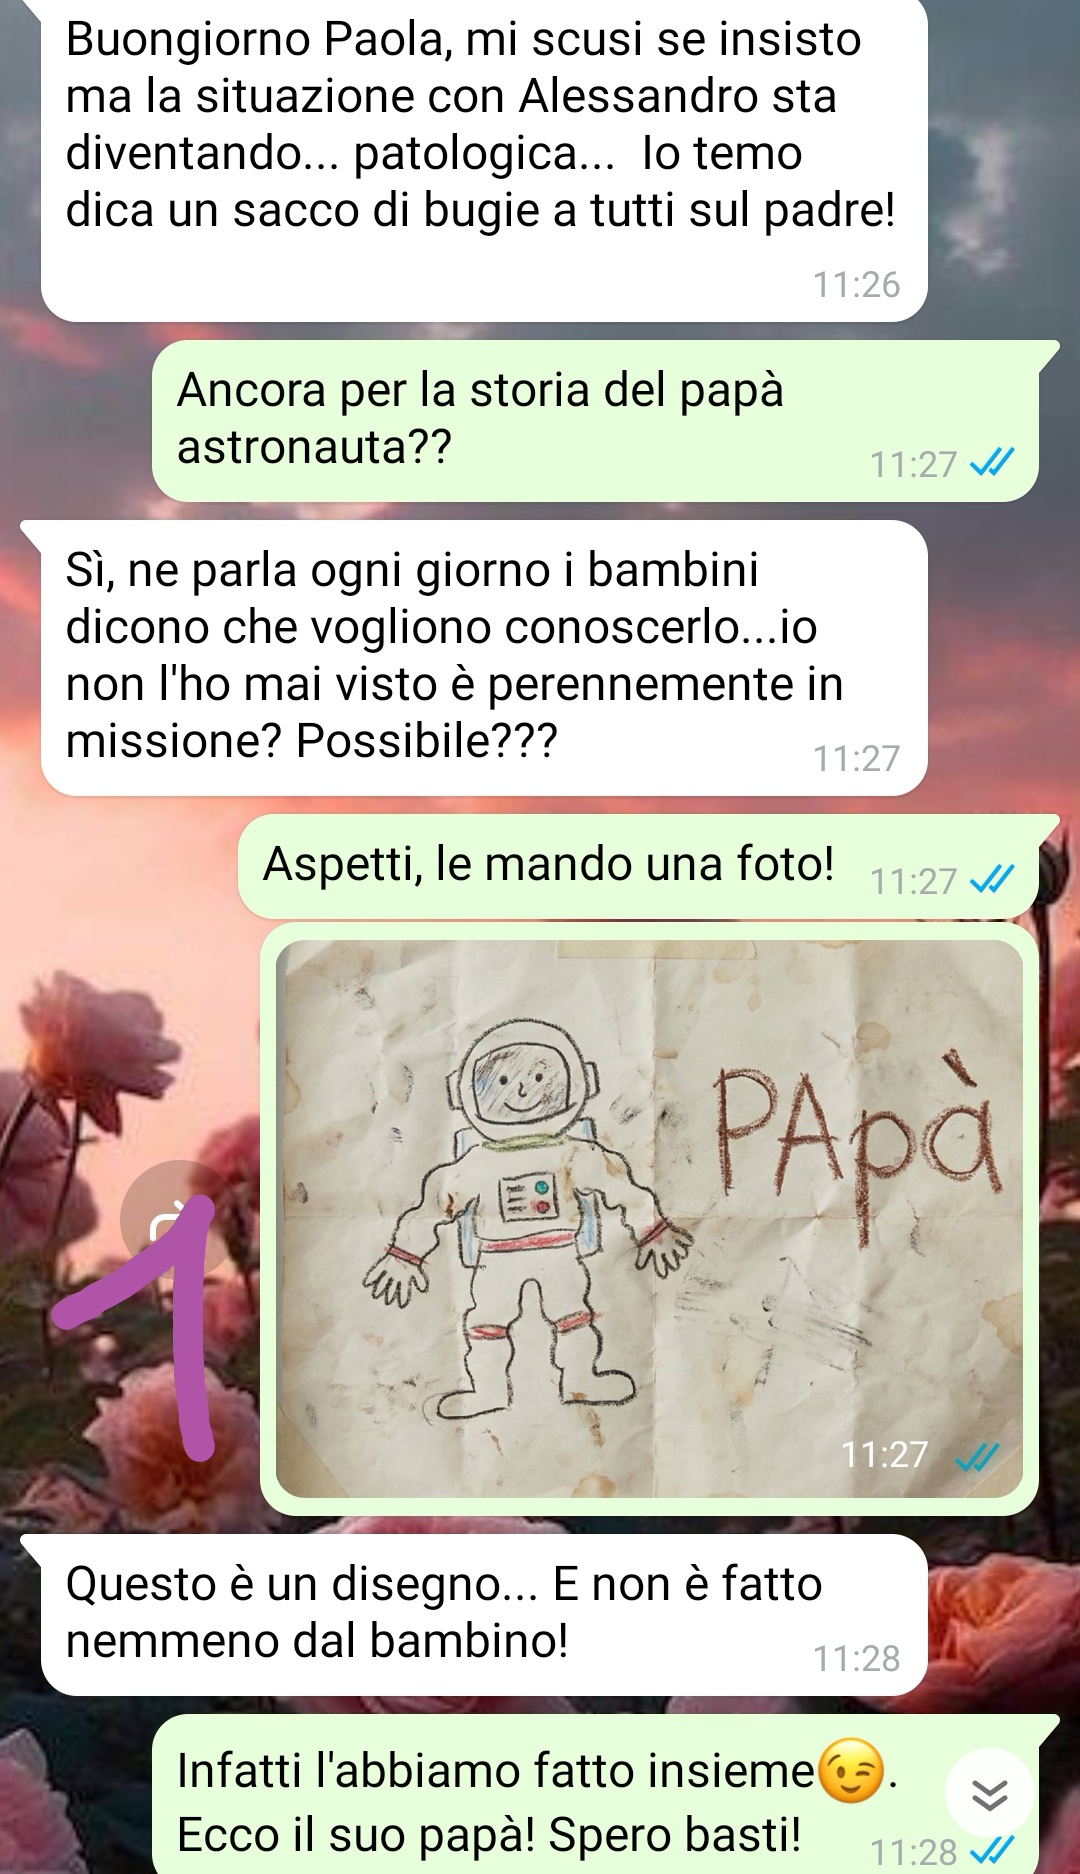Image resolution: width=1080 pixels, height=1874 pixels.
Task: Tap the 11:27 timestamp on 'Possibile???' message
Action: click(856, 759)
